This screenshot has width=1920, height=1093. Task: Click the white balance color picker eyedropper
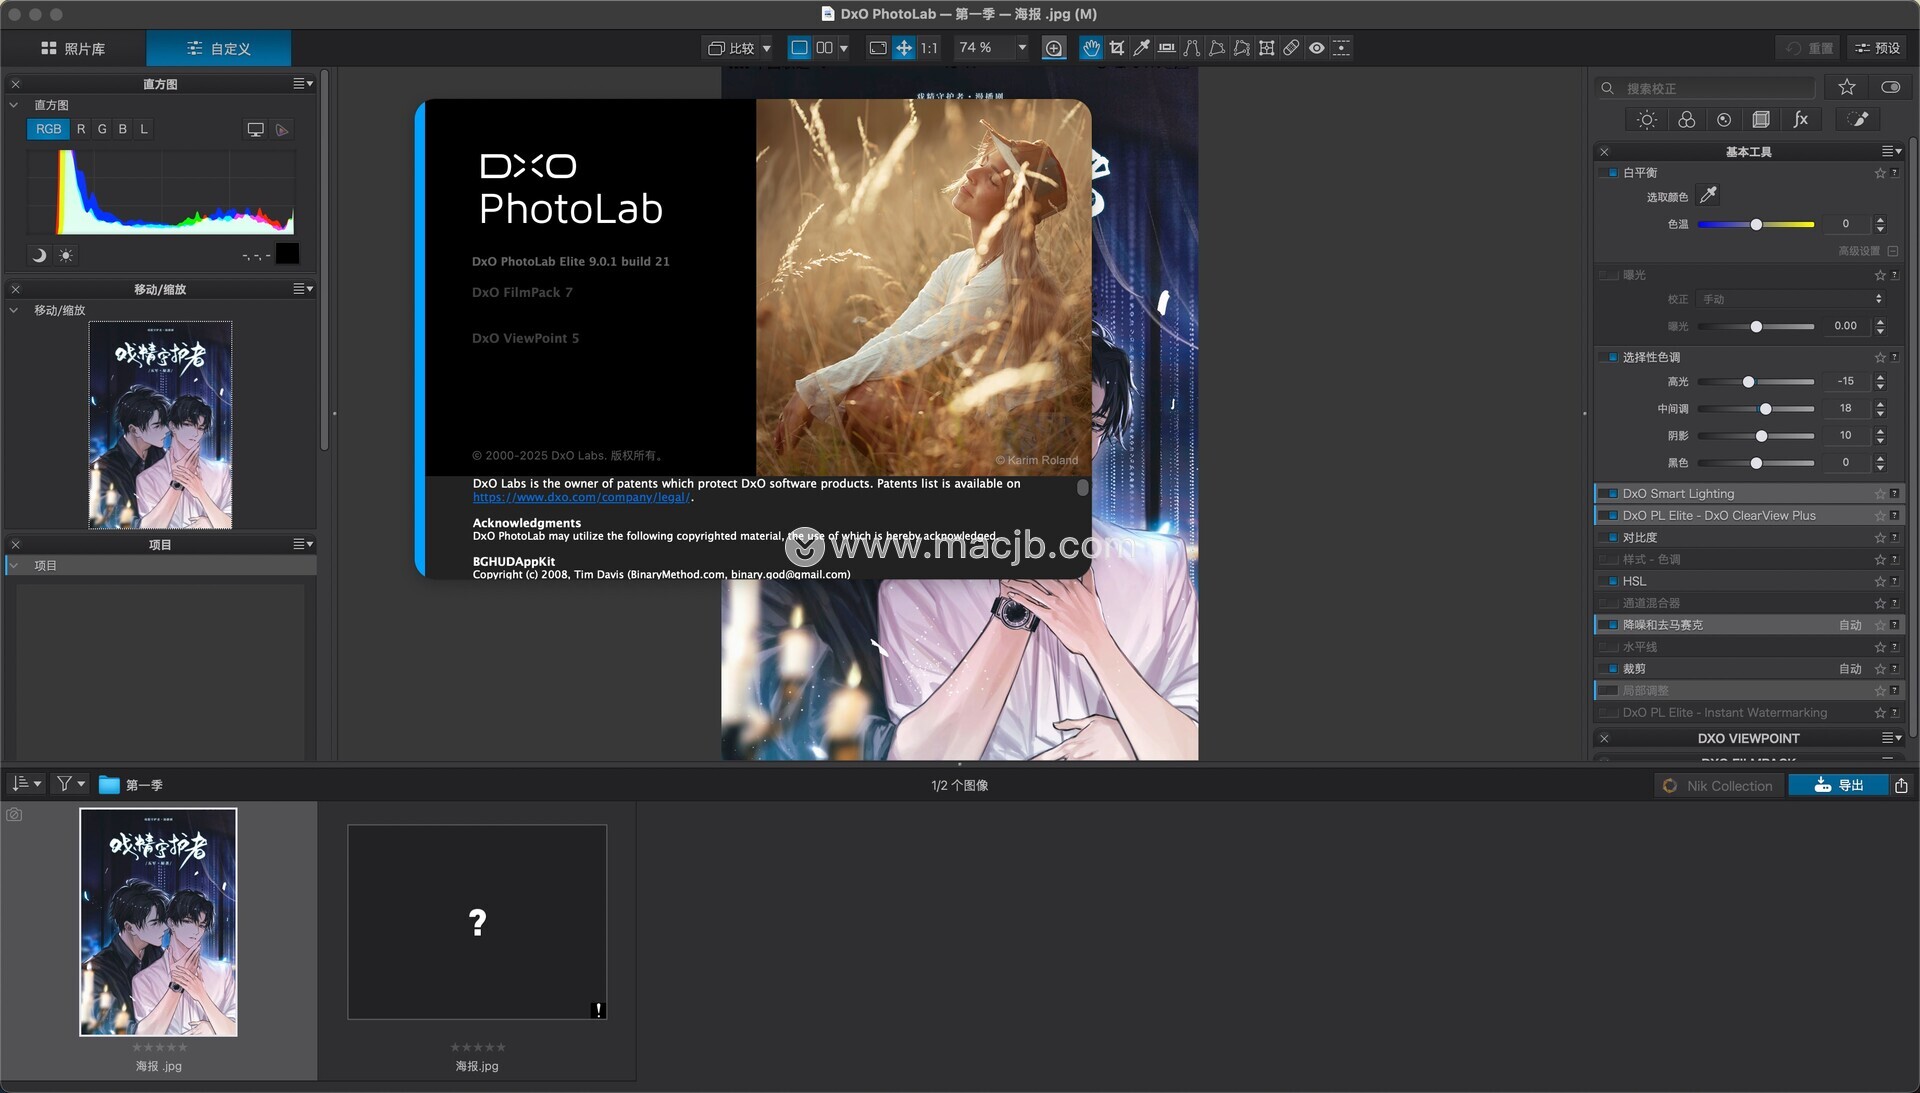(1708, 195)
